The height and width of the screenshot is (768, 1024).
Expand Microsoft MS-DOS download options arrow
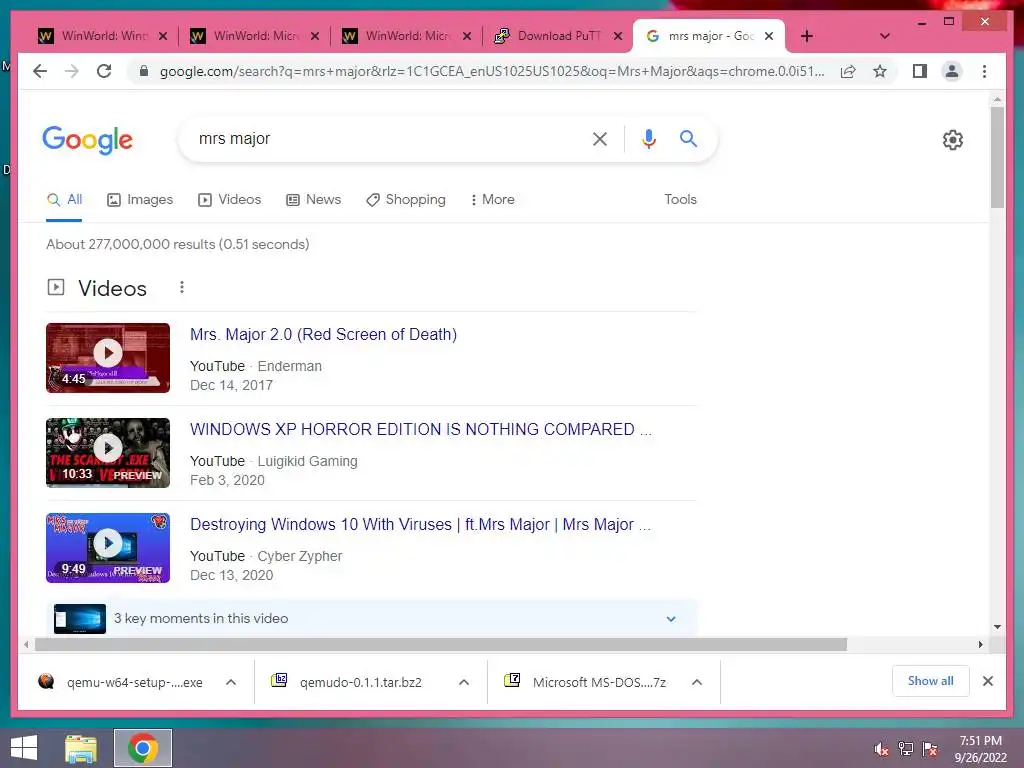[697, 682]
